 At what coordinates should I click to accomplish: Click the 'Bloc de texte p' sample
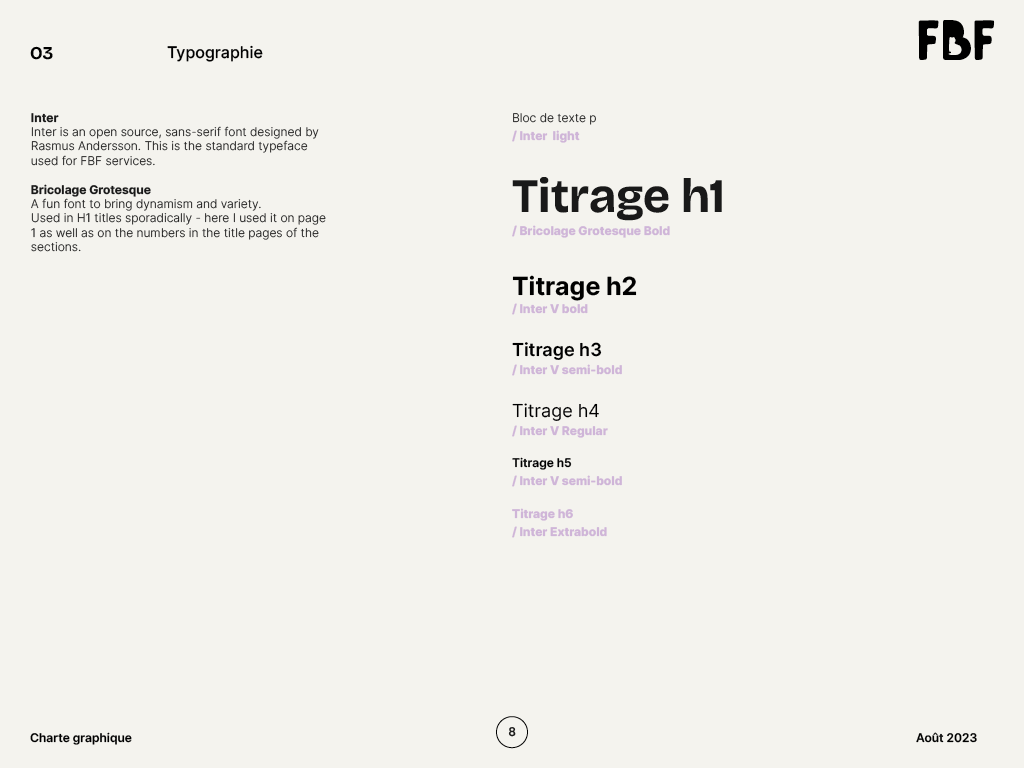554,118
